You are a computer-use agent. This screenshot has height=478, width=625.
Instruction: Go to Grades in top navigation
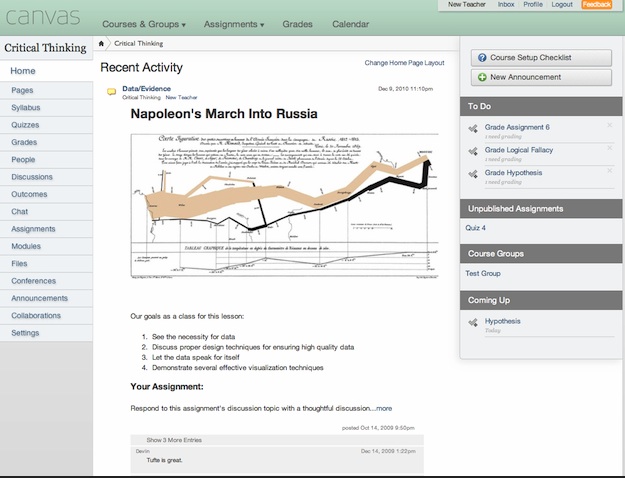(297, 24)
